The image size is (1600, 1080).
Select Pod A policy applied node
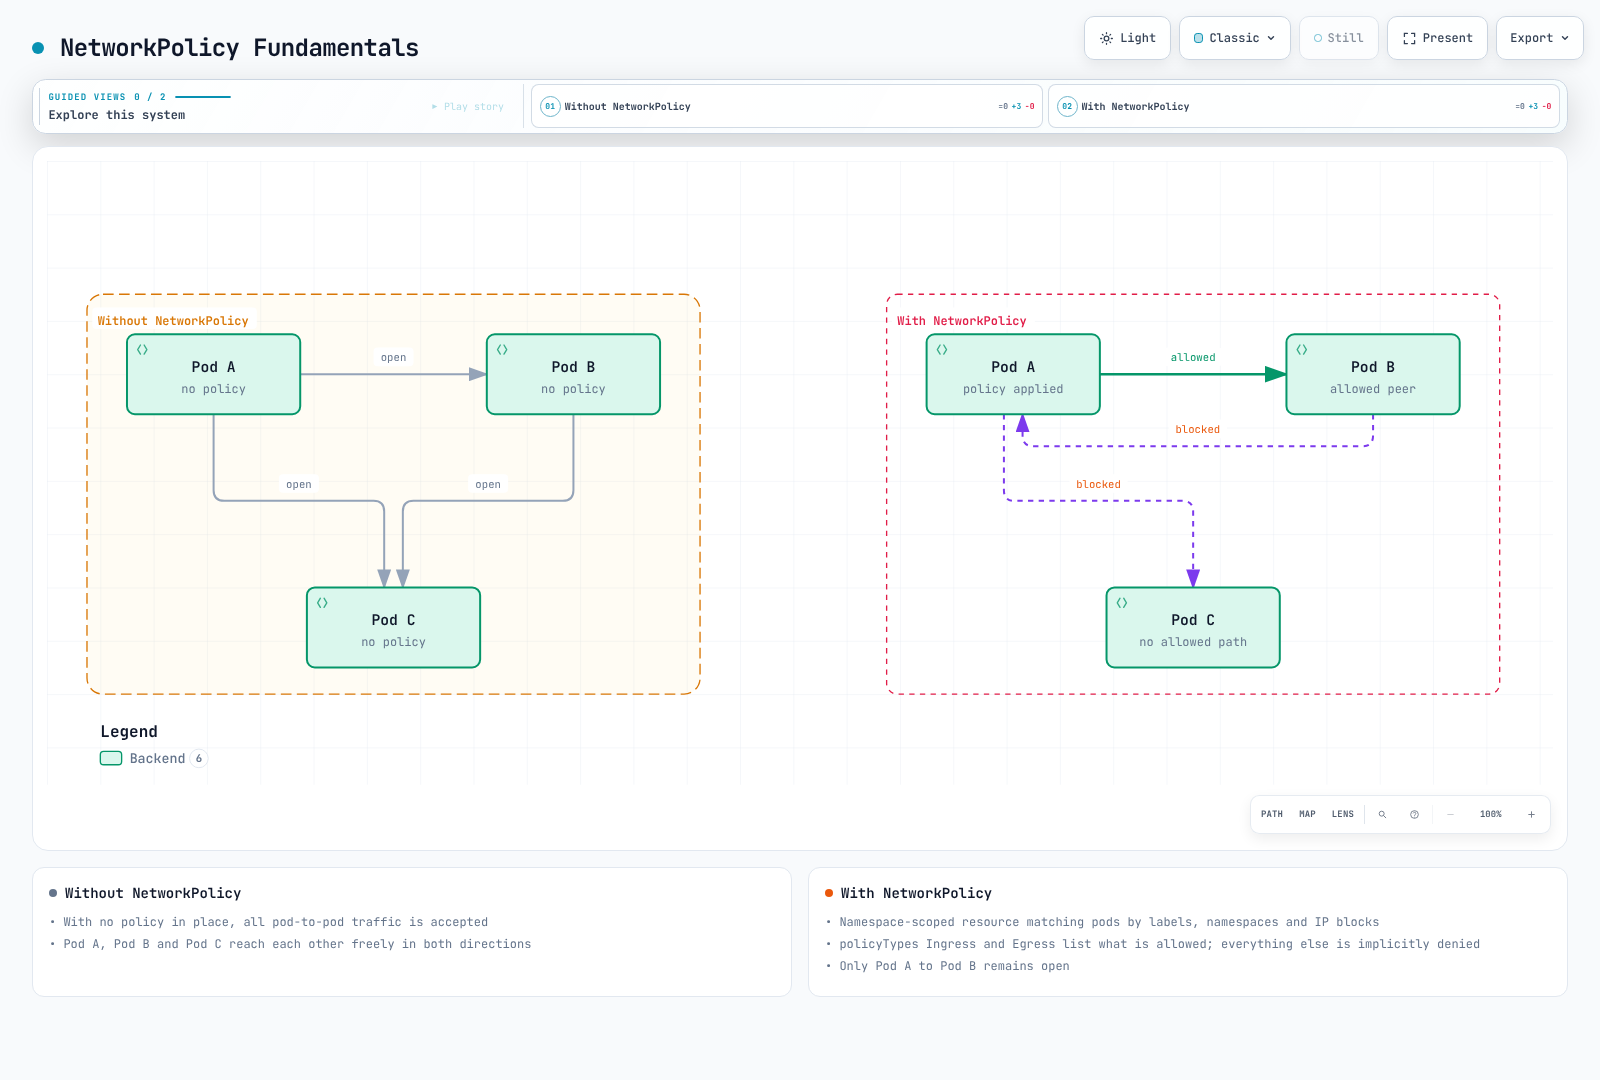(x=1013, y=374)
